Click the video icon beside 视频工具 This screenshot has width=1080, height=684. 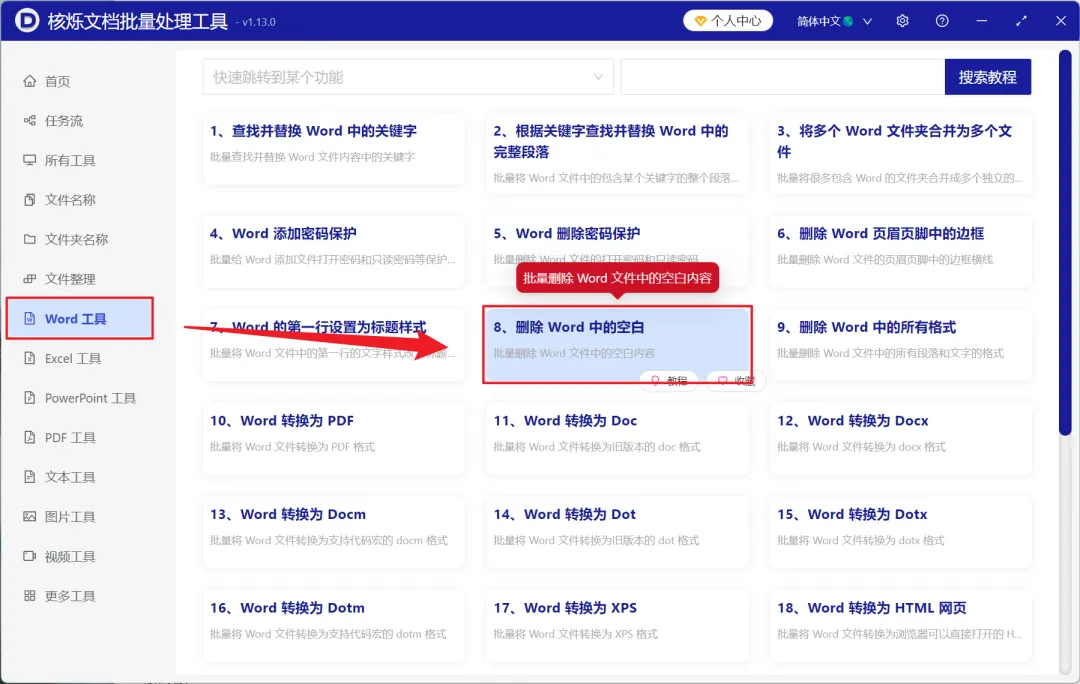click(x=30, y=557)
